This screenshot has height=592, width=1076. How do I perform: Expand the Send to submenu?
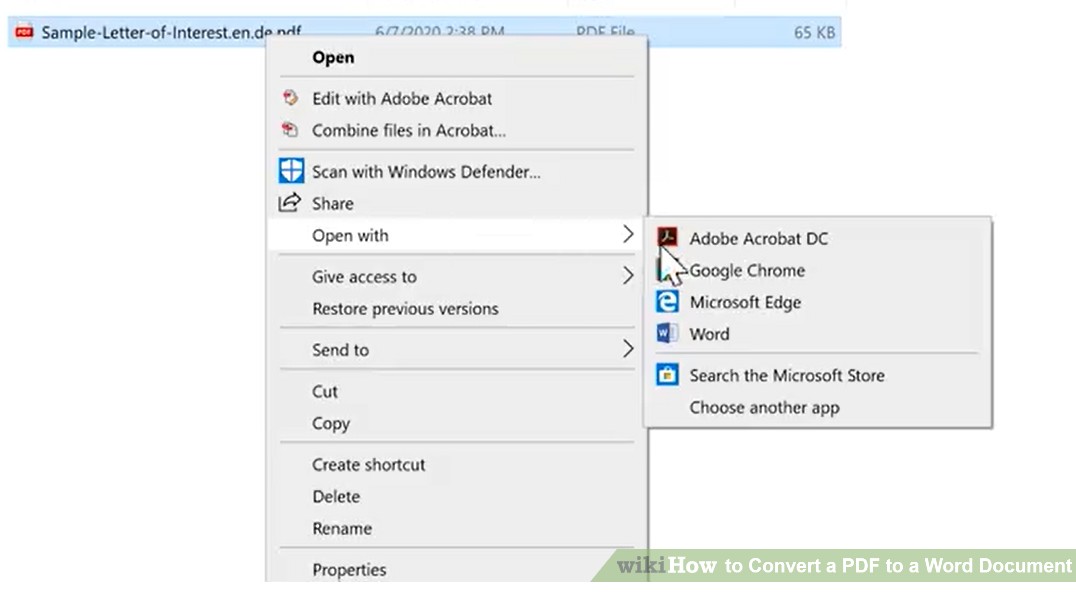click(x=630, y=350)
